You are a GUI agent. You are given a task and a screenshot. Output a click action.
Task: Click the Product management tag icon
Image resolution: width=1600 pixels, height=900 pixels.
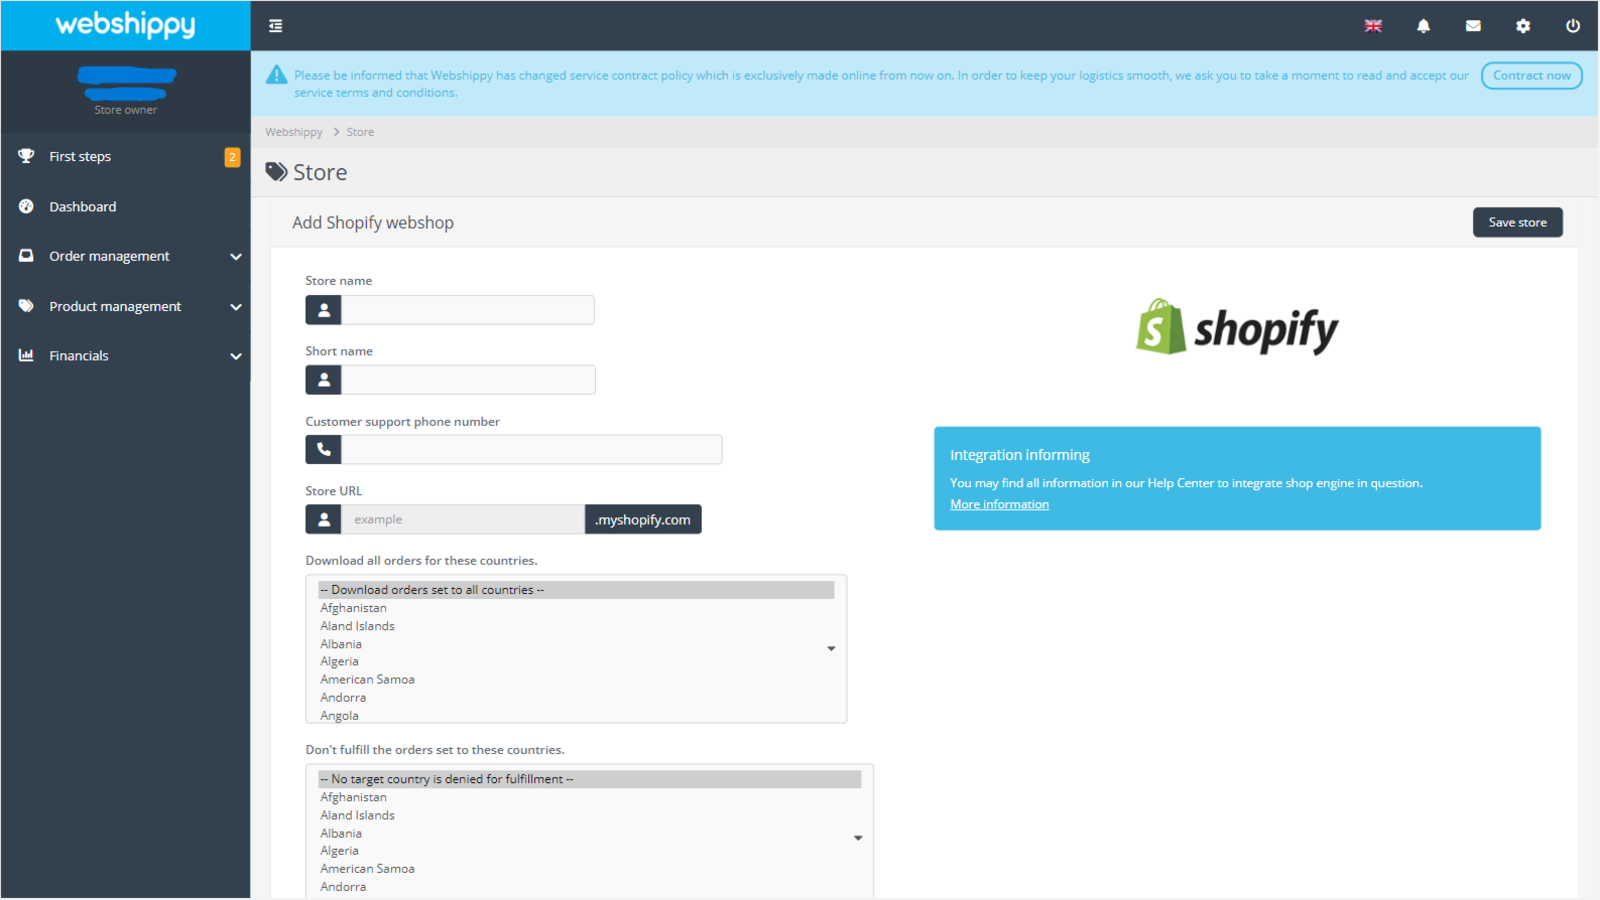[26, 306]
